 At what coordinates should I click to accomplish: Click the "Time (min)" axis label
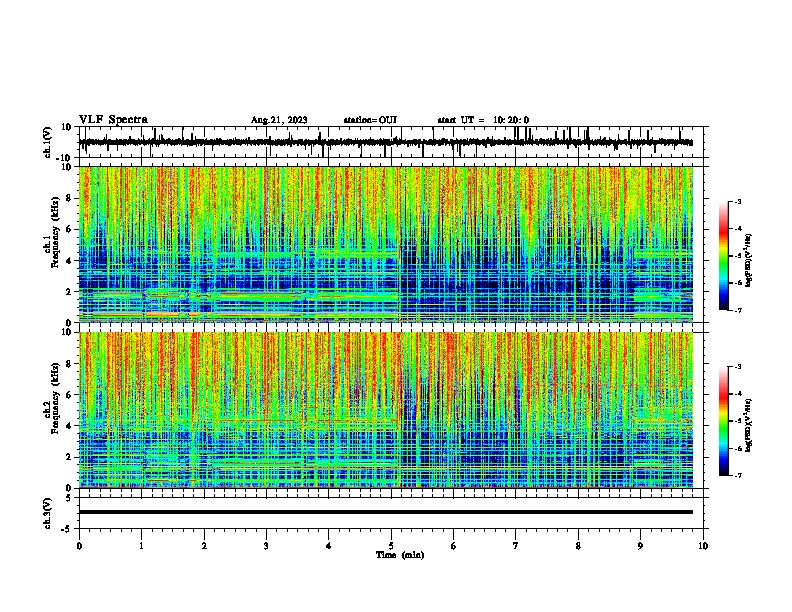click(400, 555)
